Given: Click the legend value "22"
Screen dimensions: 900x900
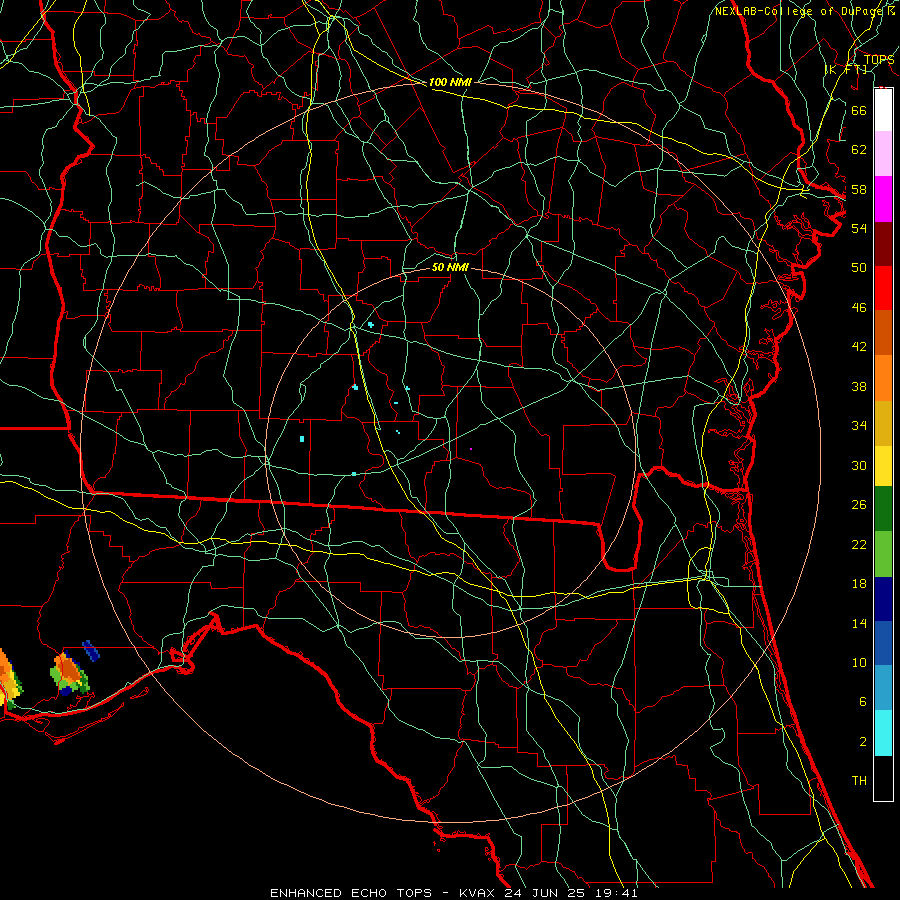Looking at the screenshot, I should (x=859, y=544).
